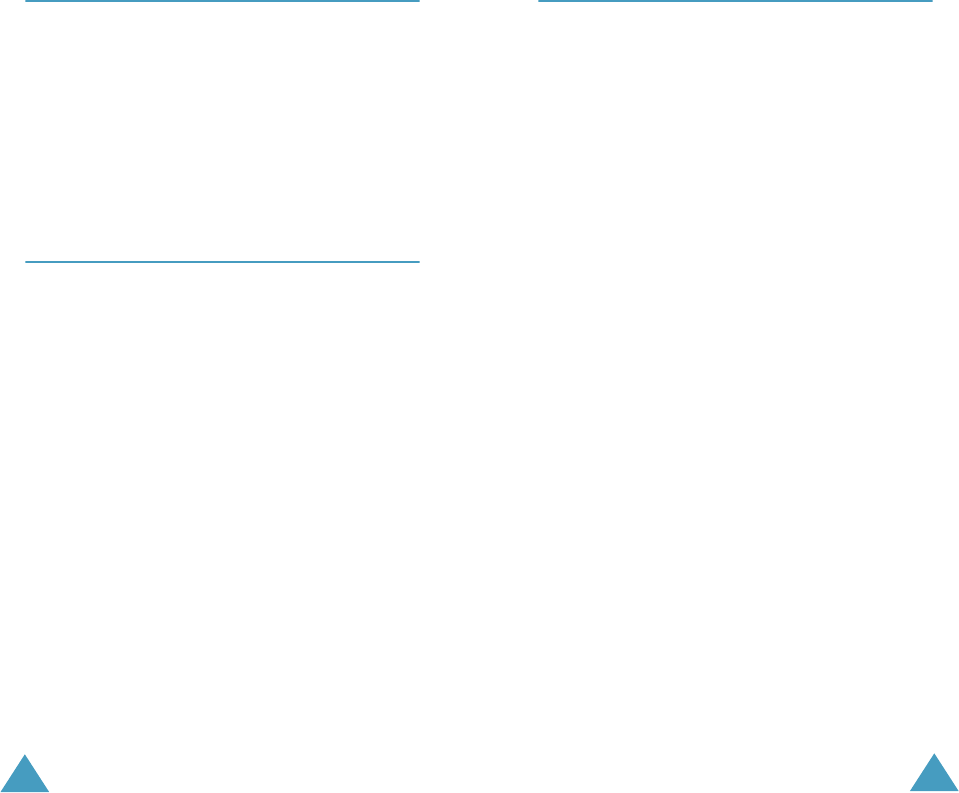Select the middle-left blue divider line

coord(222,262)
